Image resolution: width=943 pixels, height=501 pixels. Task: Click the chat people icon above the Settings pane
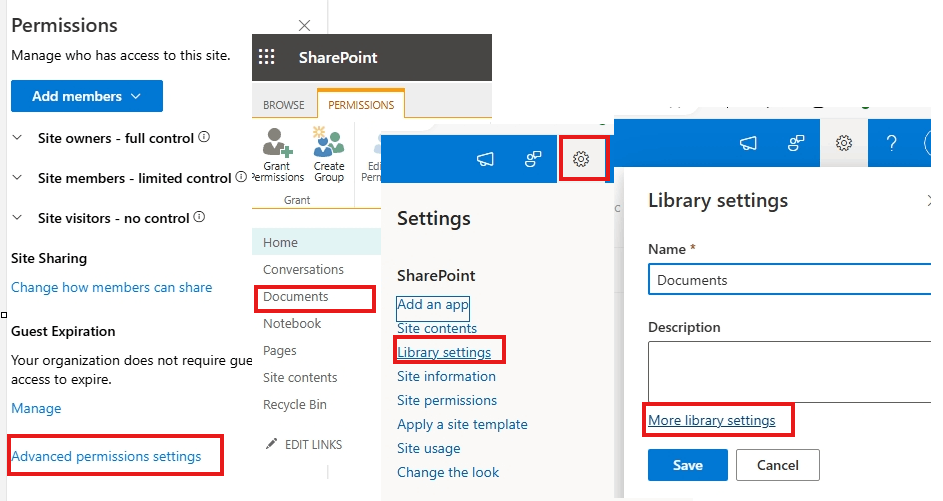point(533,159)
